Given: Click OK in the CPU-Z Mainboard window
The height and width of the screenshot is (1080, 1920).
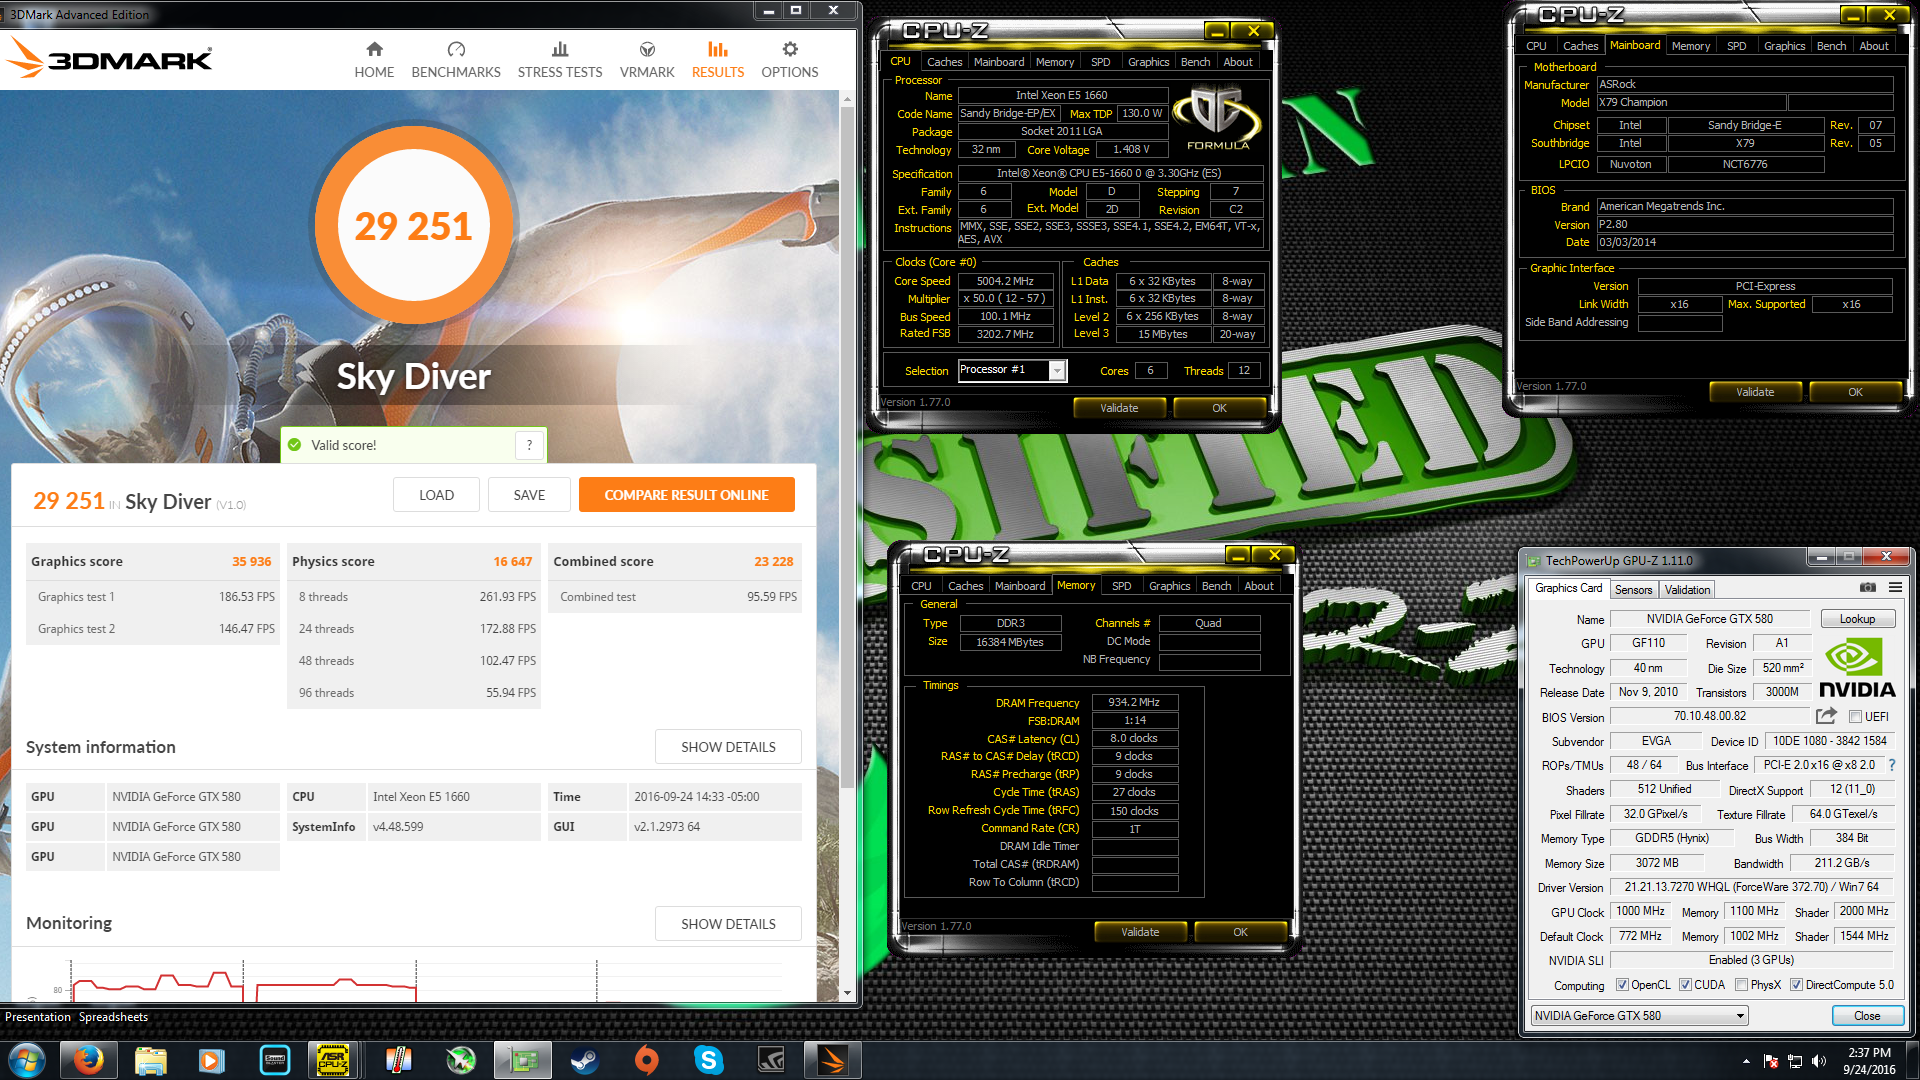Looking at the screenshot, I should 1855,392.
